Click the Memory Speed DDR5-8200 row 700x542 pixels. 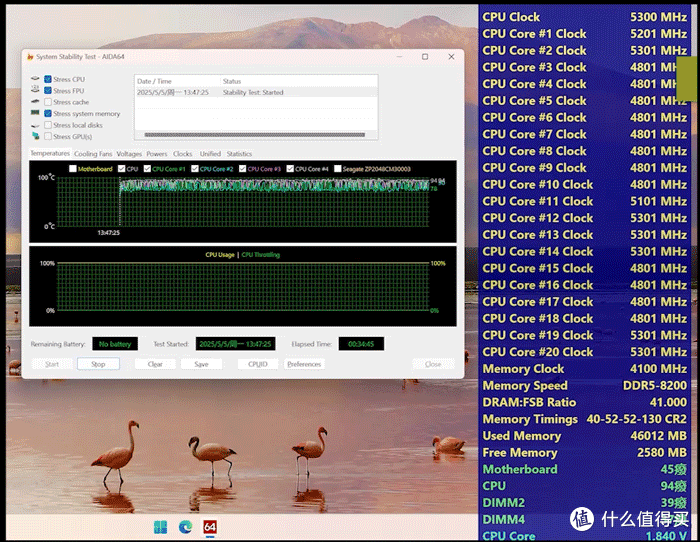(x=584, y=385)
